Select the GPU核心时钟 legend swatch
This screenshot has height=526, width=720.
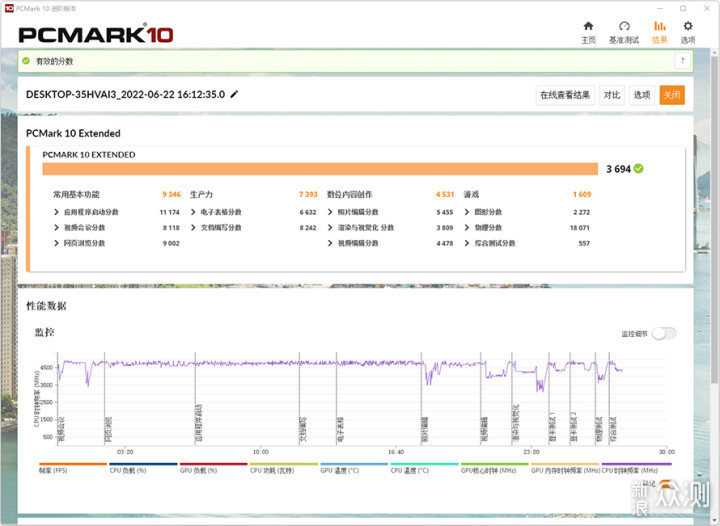coord(495,464)
